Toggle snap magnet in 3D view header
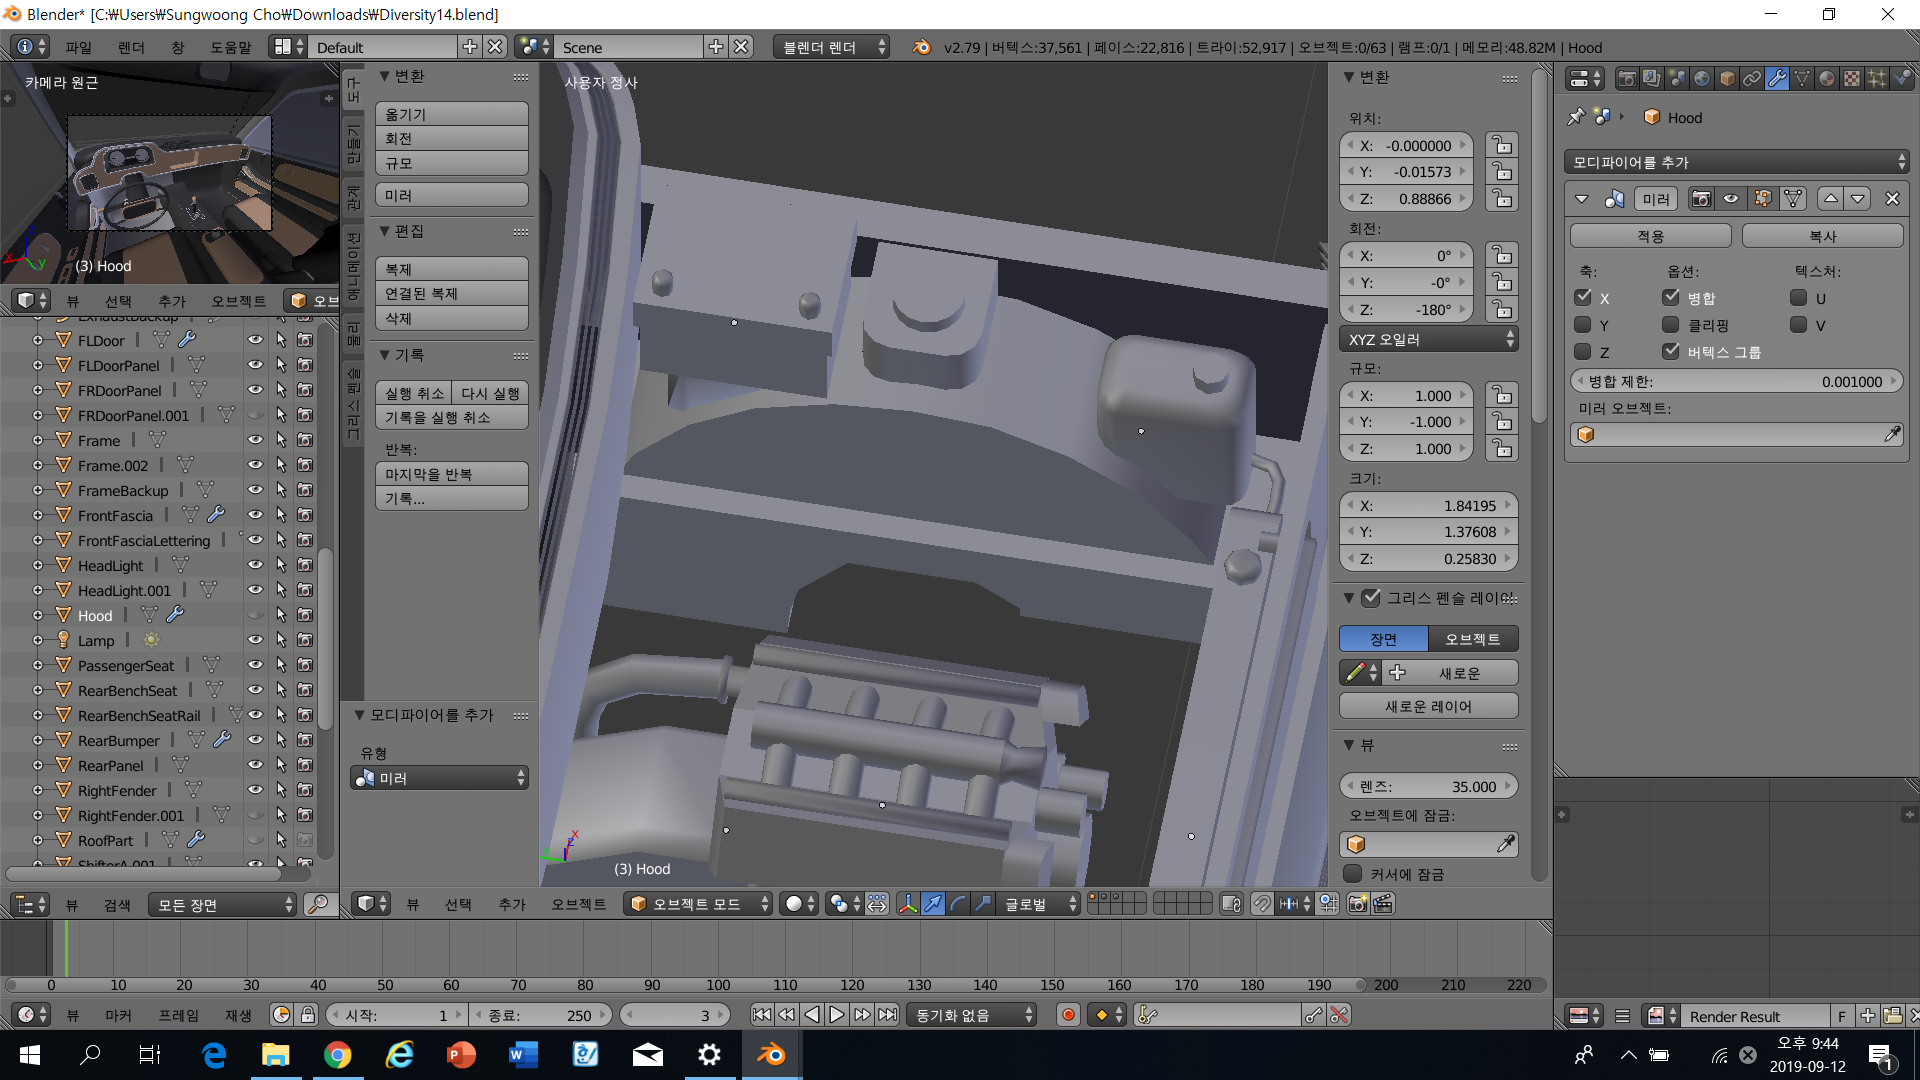The image size is (1920, 1080). 1262,904
